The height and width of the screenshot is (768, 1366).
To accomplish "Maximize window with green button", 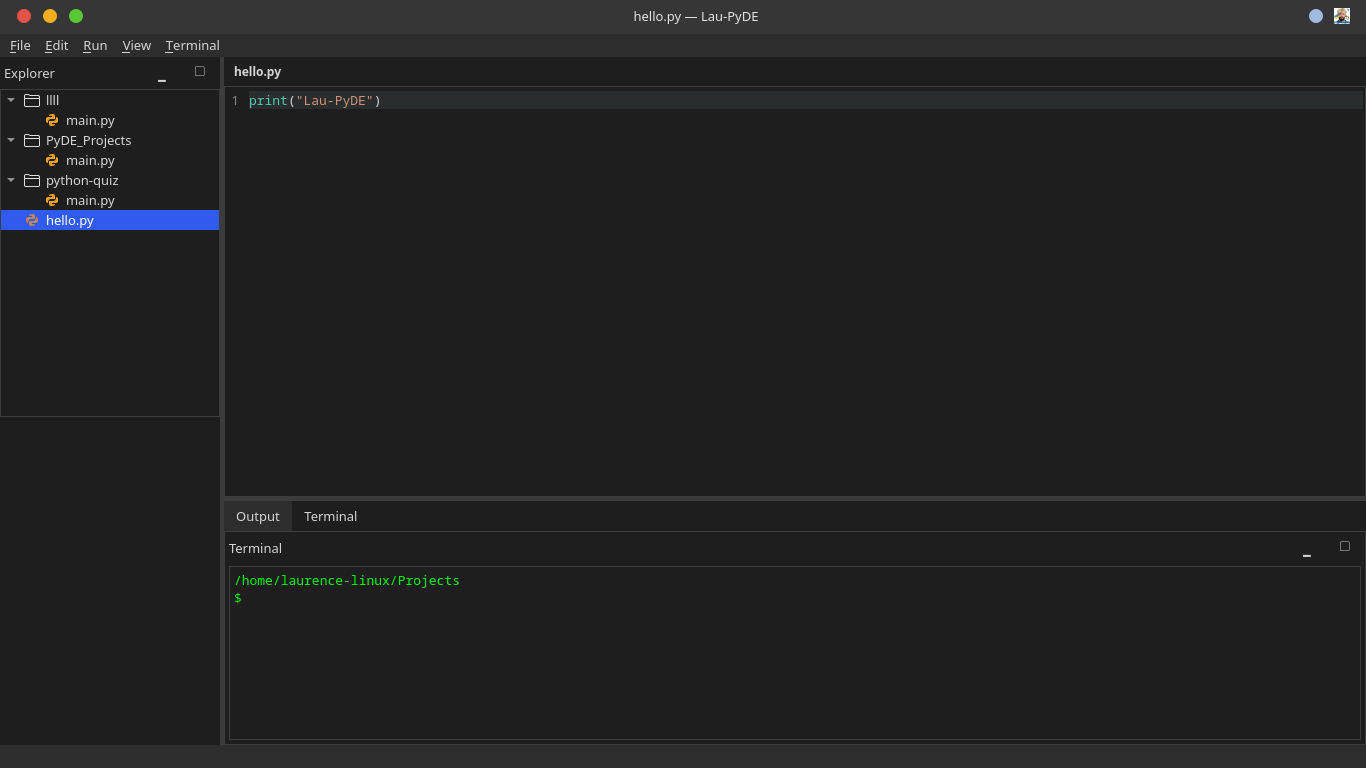I will pos(76,16).
